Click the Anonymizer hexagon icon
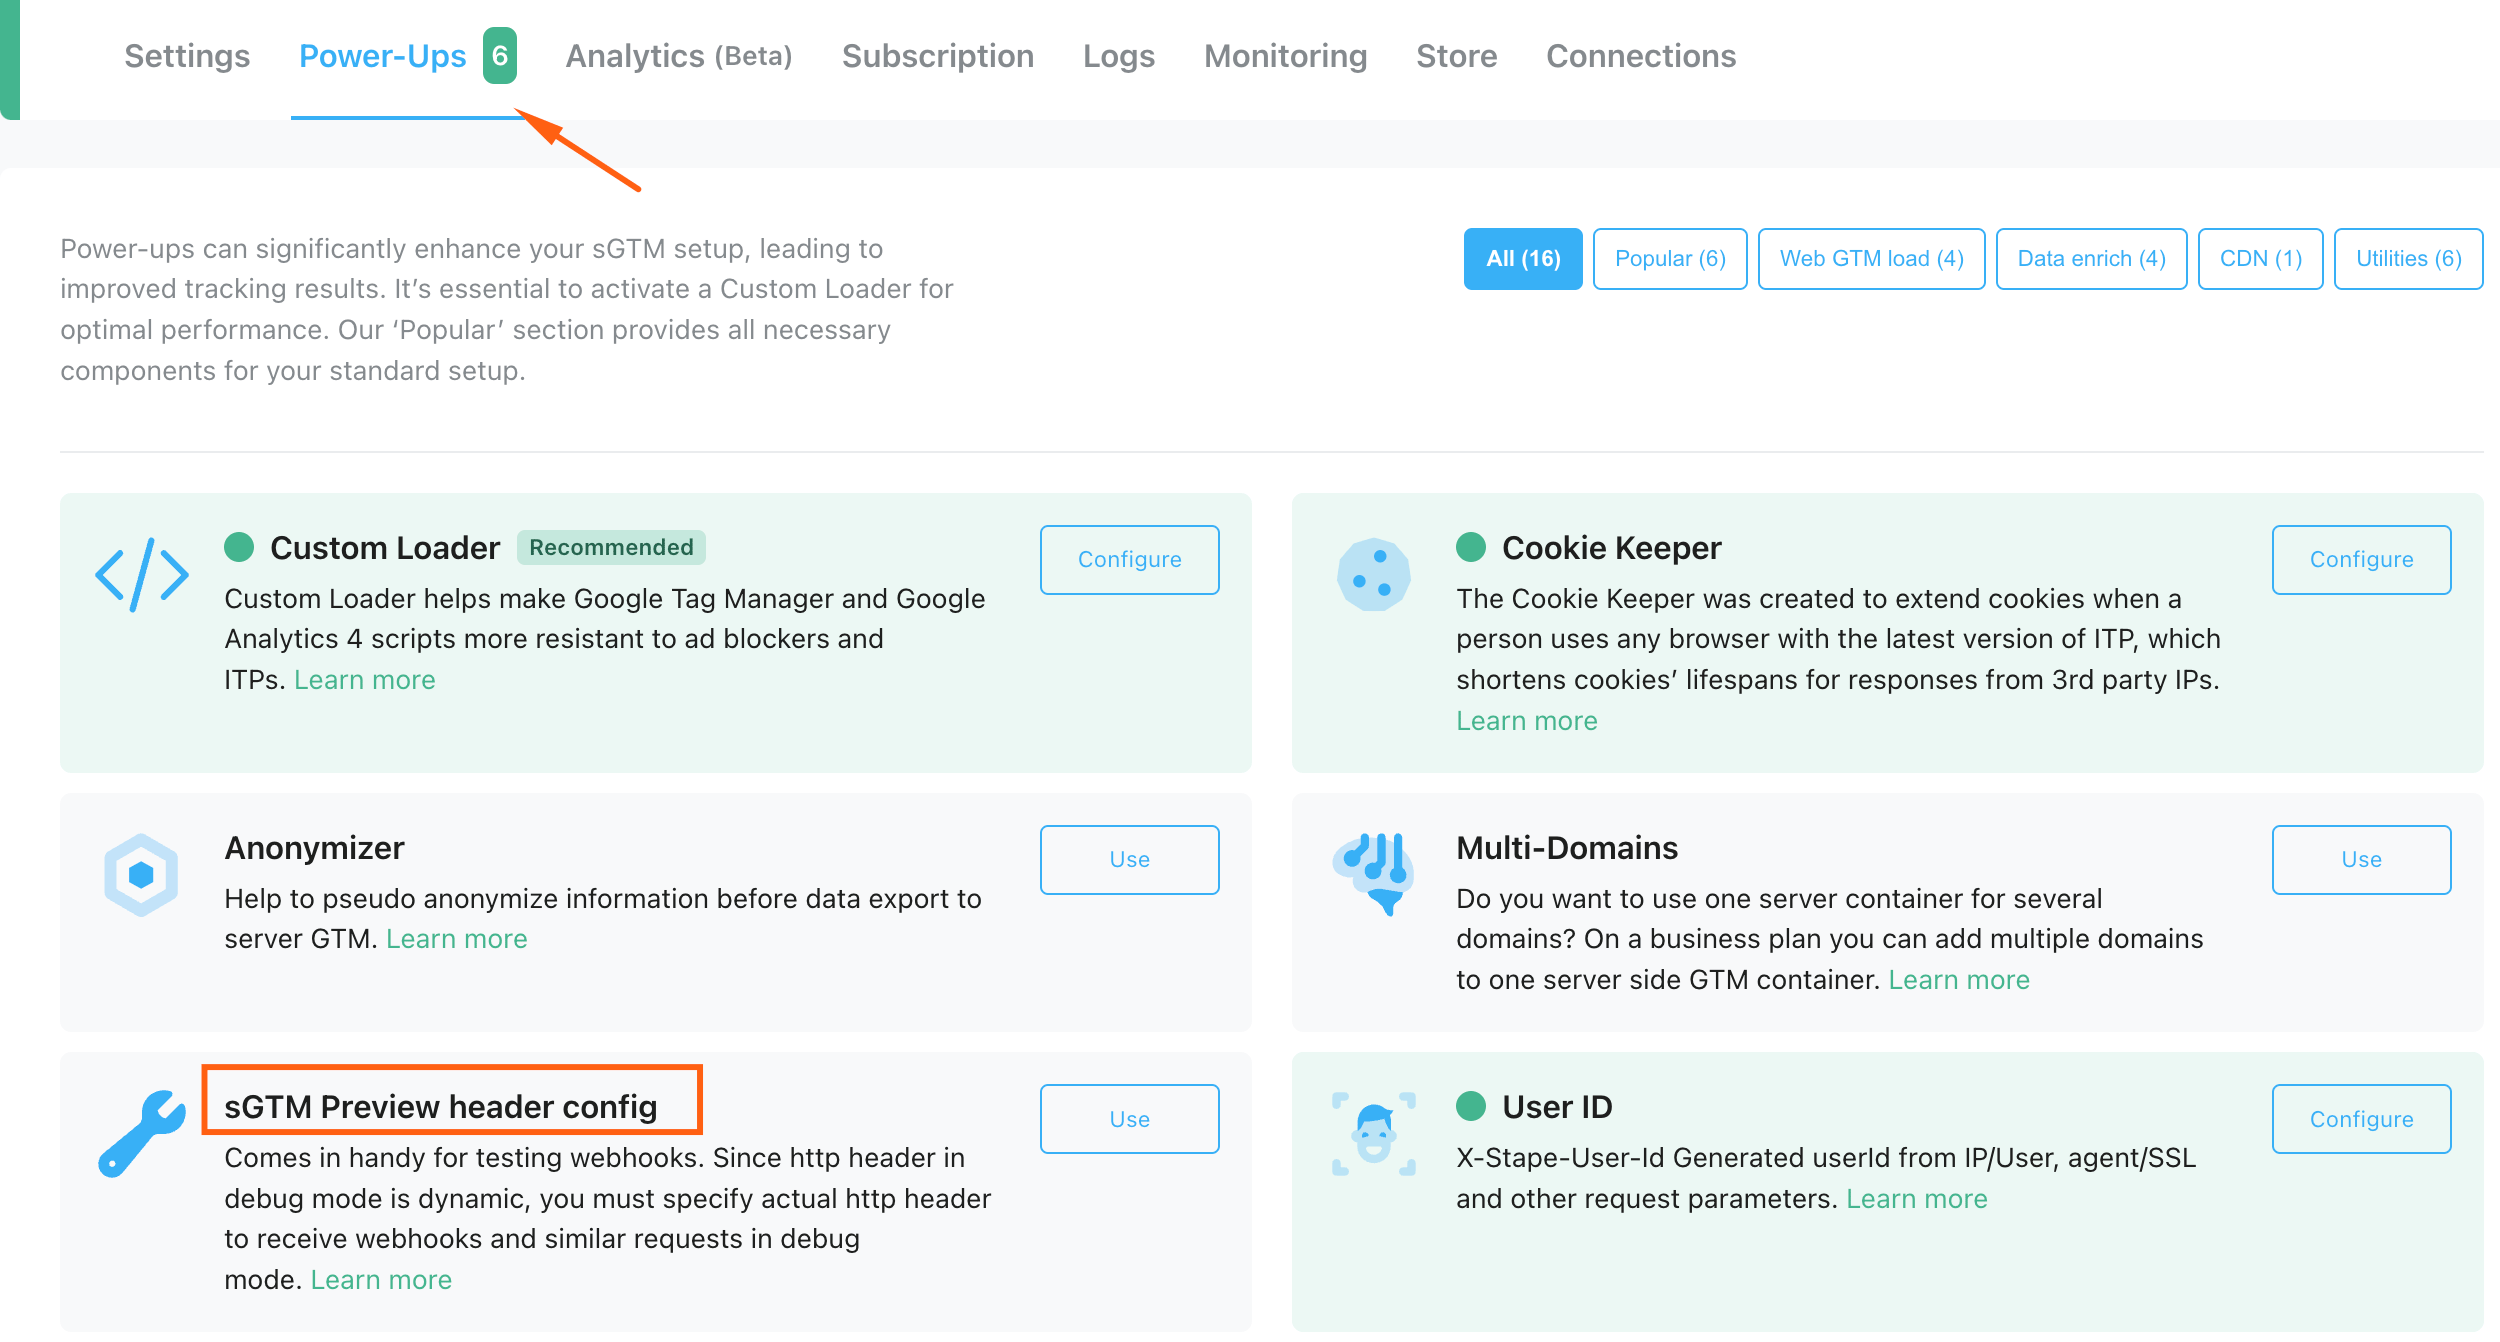 point(141,875)
